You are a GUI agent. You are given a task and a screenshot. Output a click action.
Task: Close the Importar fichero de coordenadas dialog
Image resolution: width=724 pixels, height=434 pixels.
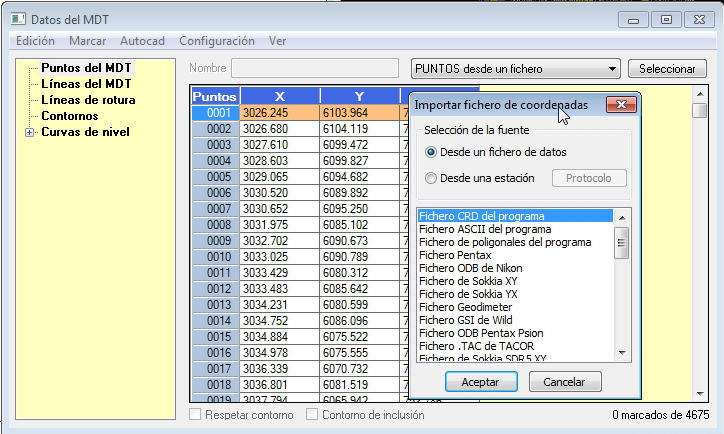point(621,105)
